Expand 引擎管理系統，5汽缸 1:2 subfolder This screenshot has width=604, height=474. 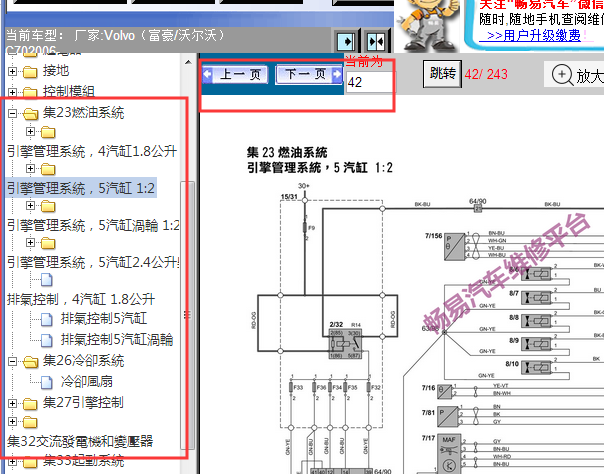tap(30, 169)
